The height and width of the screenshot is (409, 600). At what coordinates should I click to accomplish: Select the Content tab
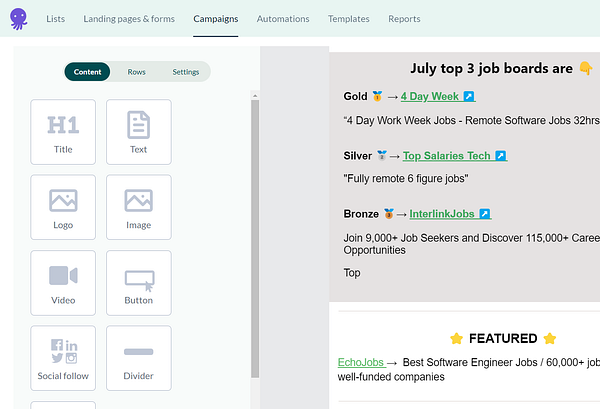point(87,72)
